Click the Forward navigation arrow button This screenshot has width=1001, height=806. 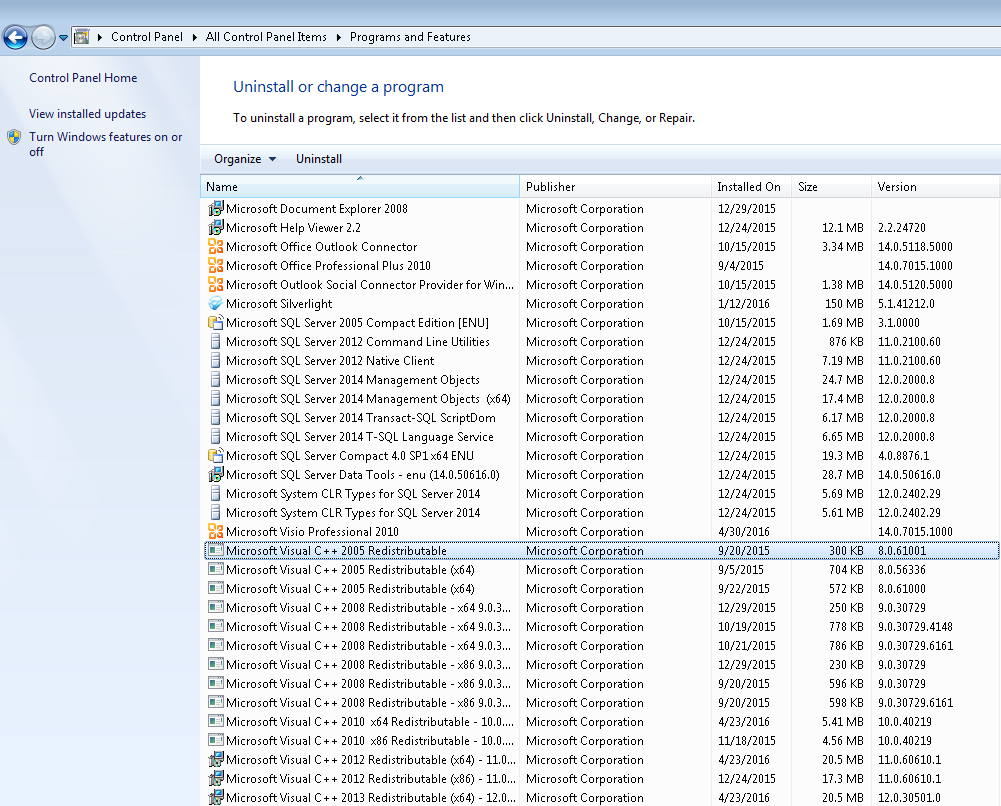click(x=43, y=38)
